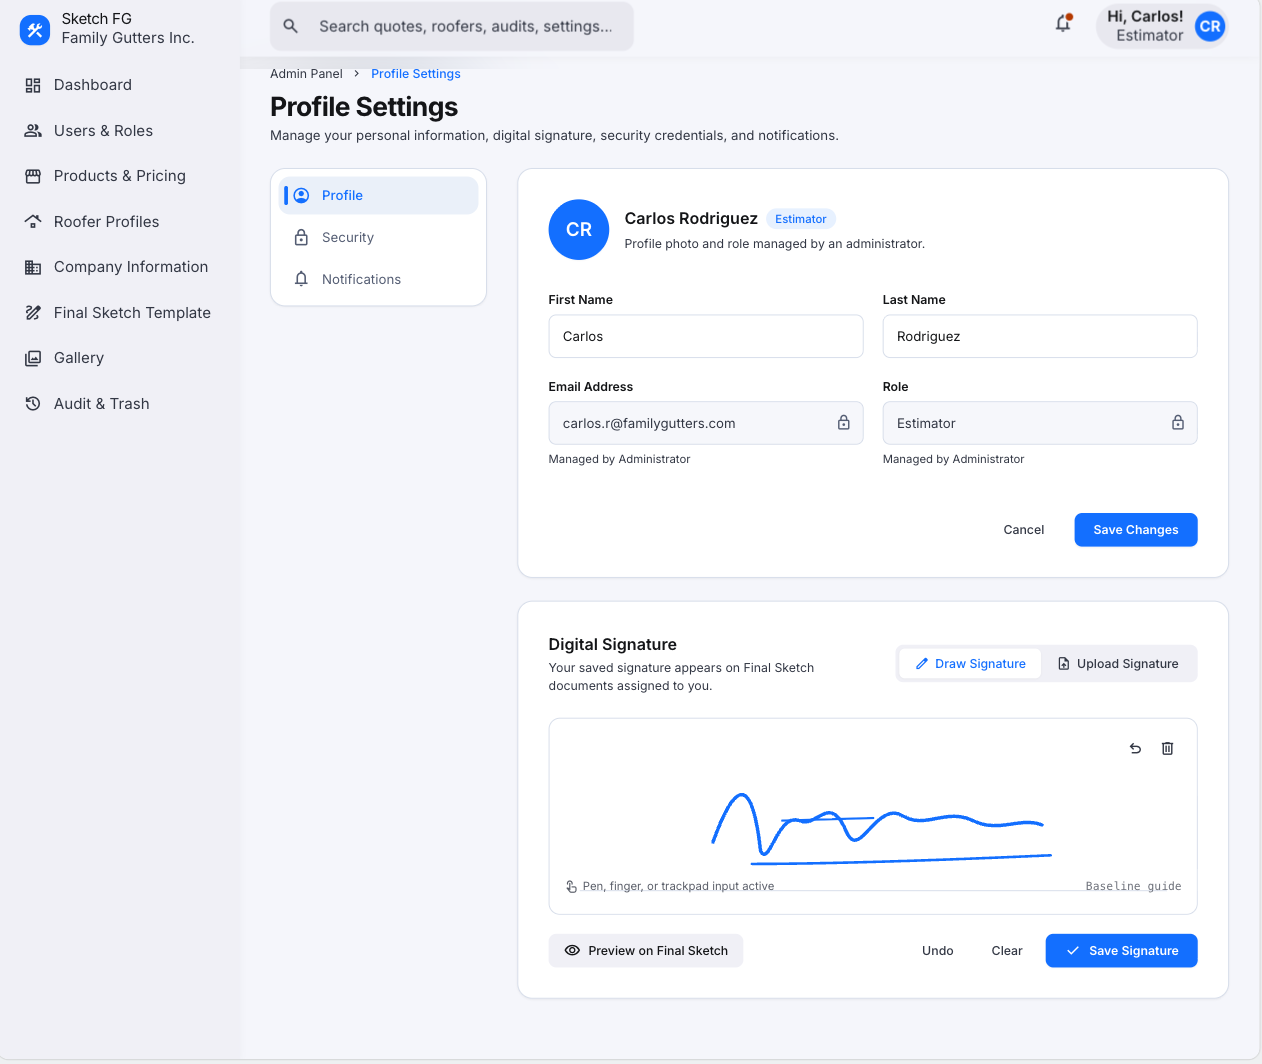Screen dimensions: 1262x1064
Task: Click the Final Sketch Template pencil icon
Action: coord(33,313)
